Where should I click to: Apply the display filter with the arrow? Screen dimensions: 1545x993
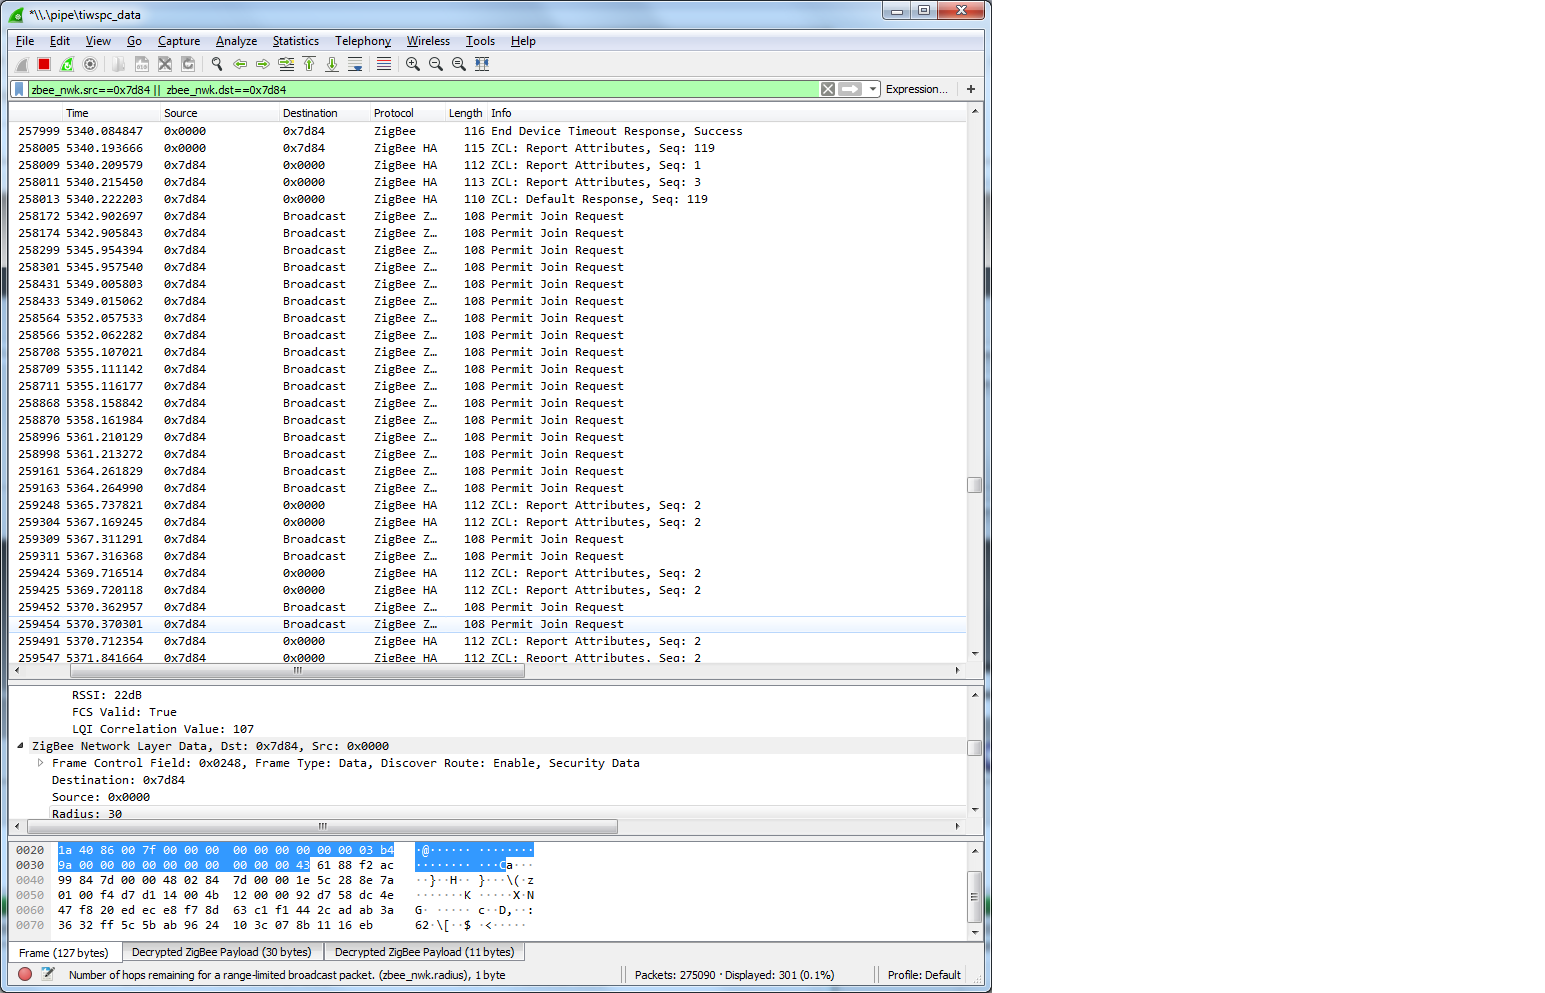point(850,89)
